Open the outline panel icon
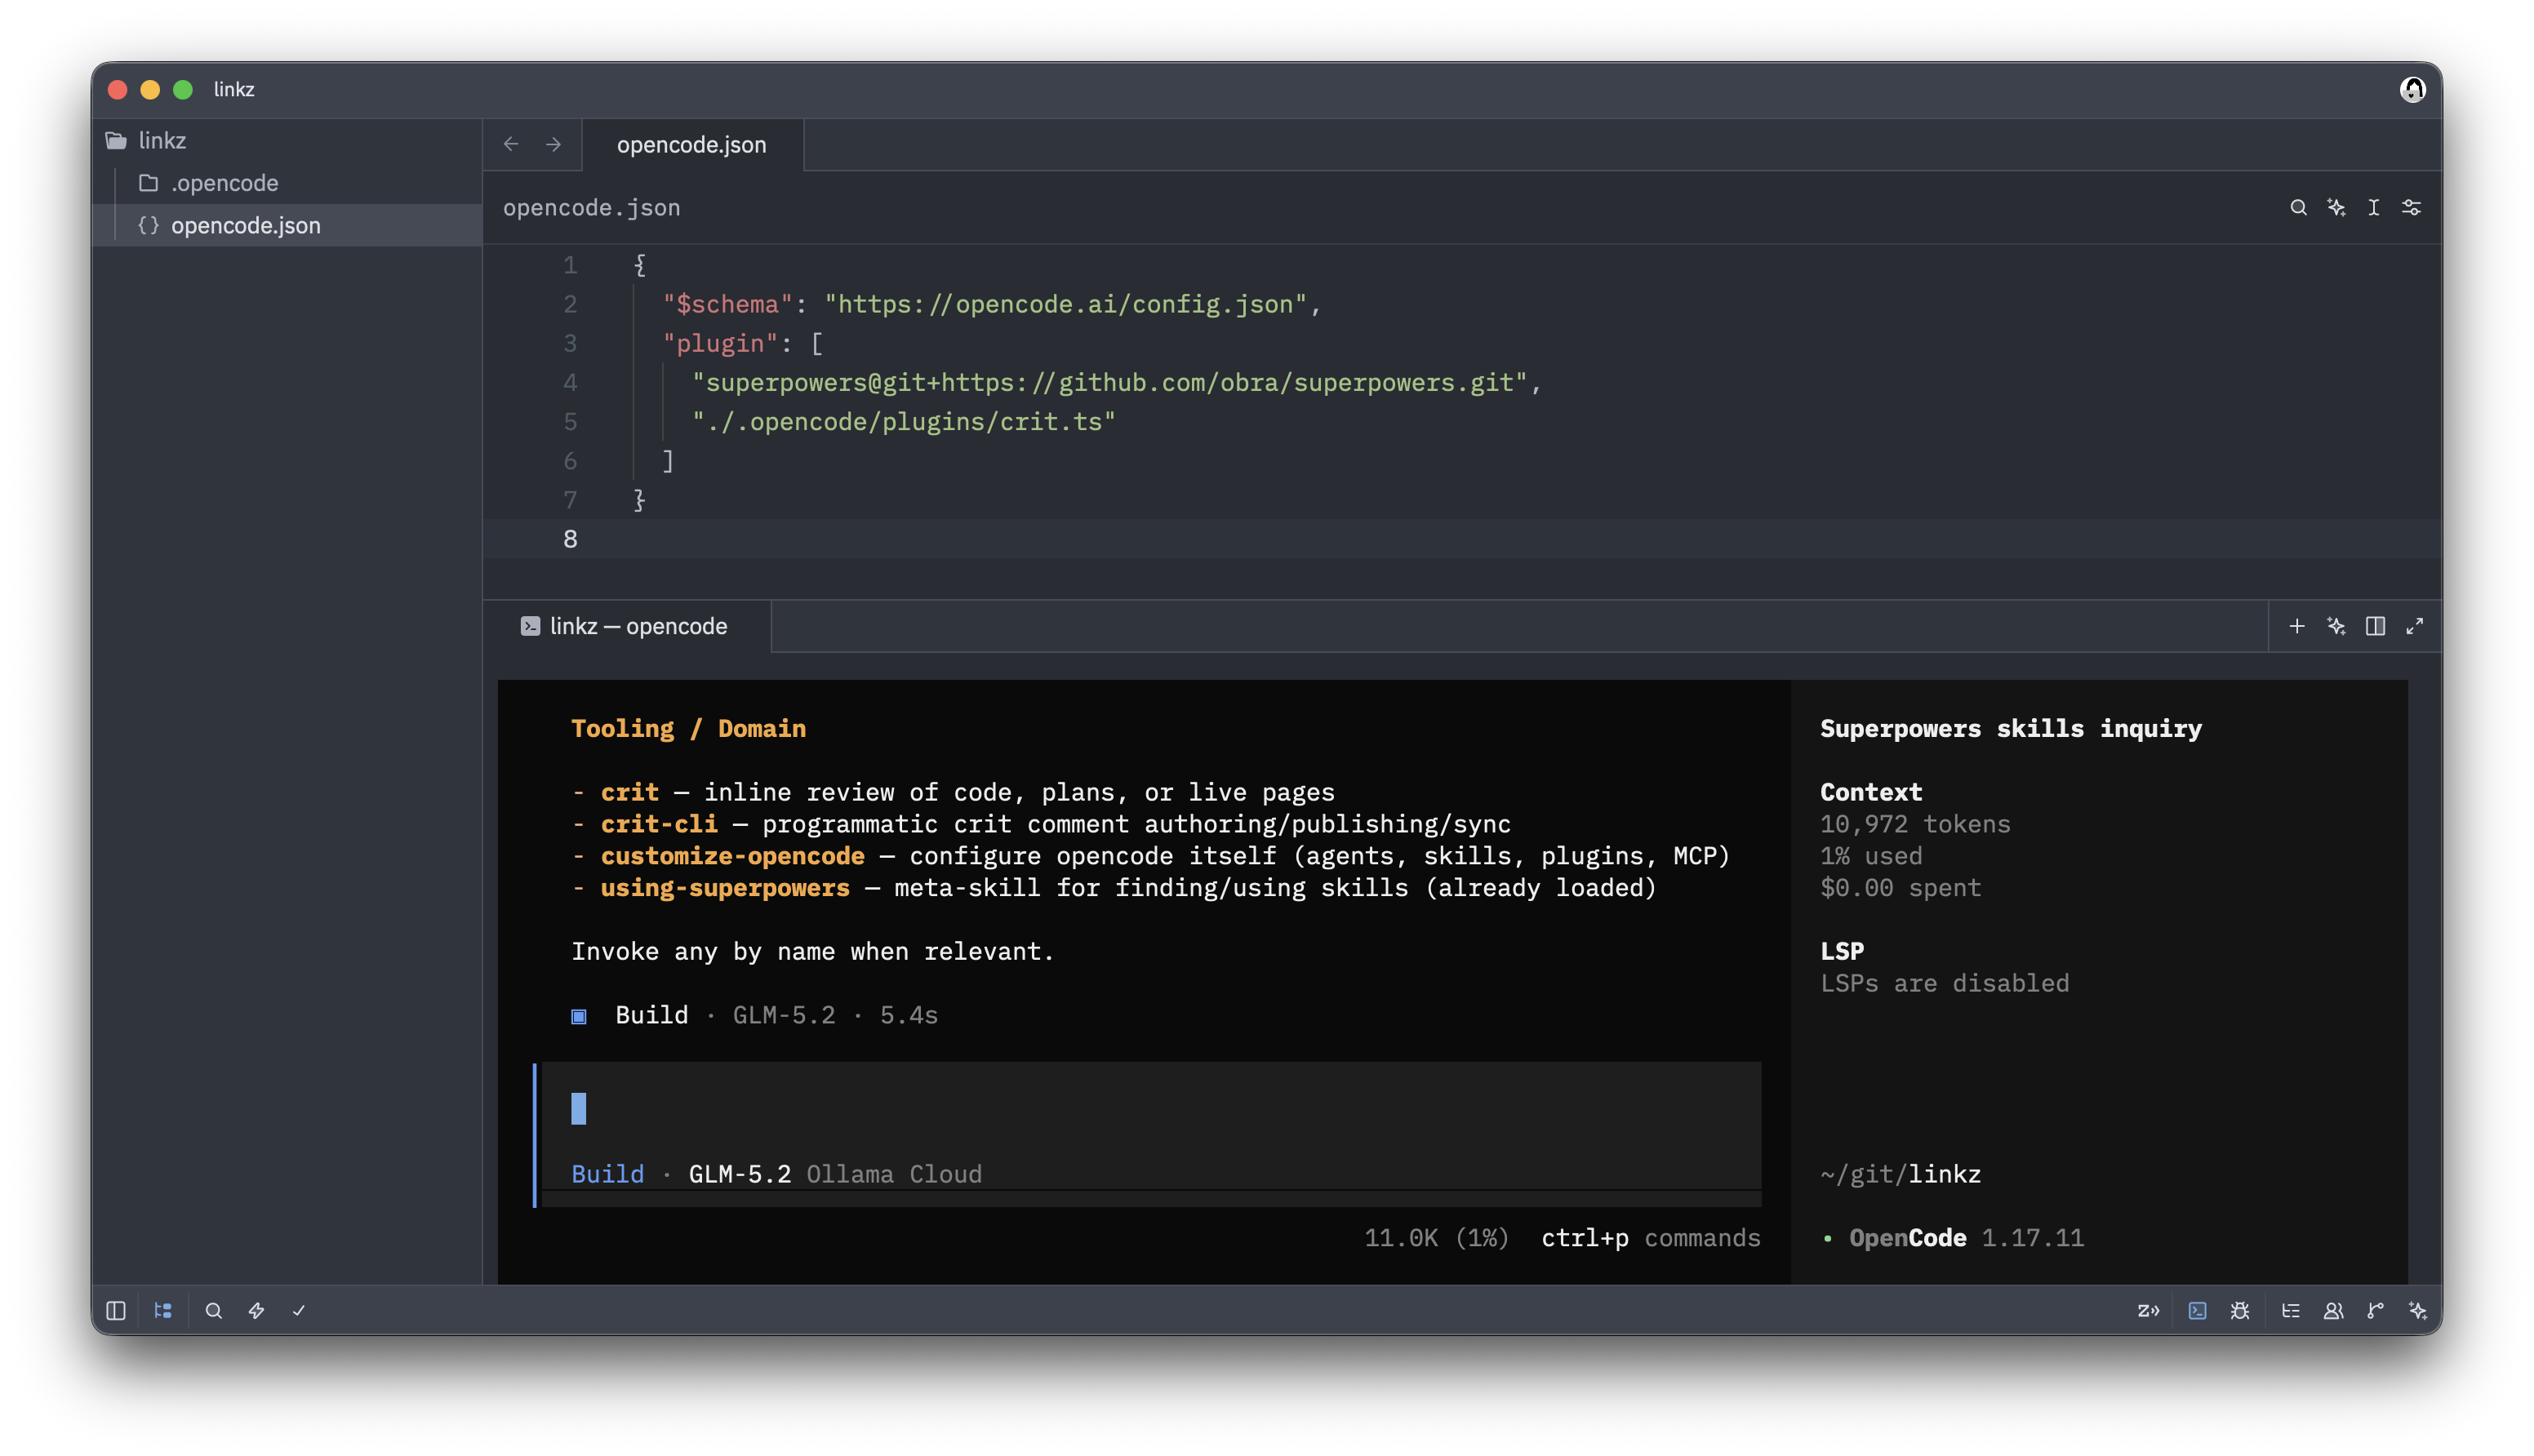Screen dimensions: 2534x1456 [x=2290, y=1310]
